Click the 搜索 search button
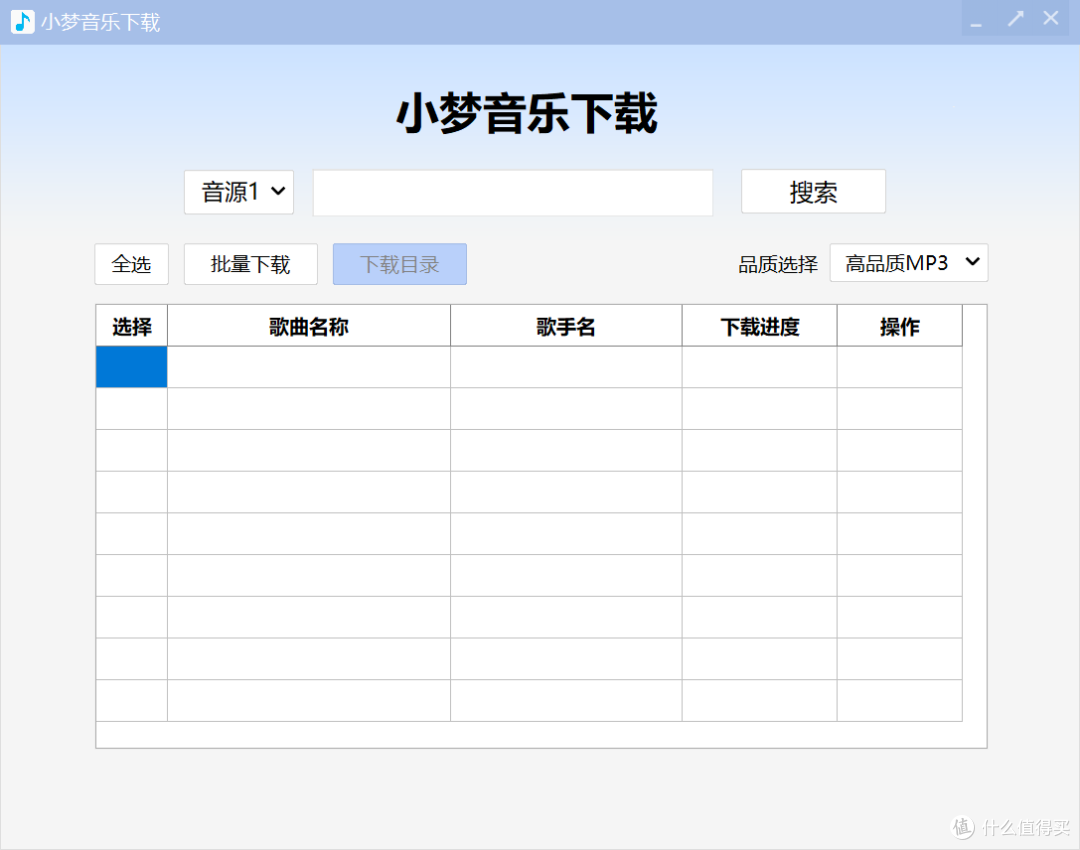 813,191
